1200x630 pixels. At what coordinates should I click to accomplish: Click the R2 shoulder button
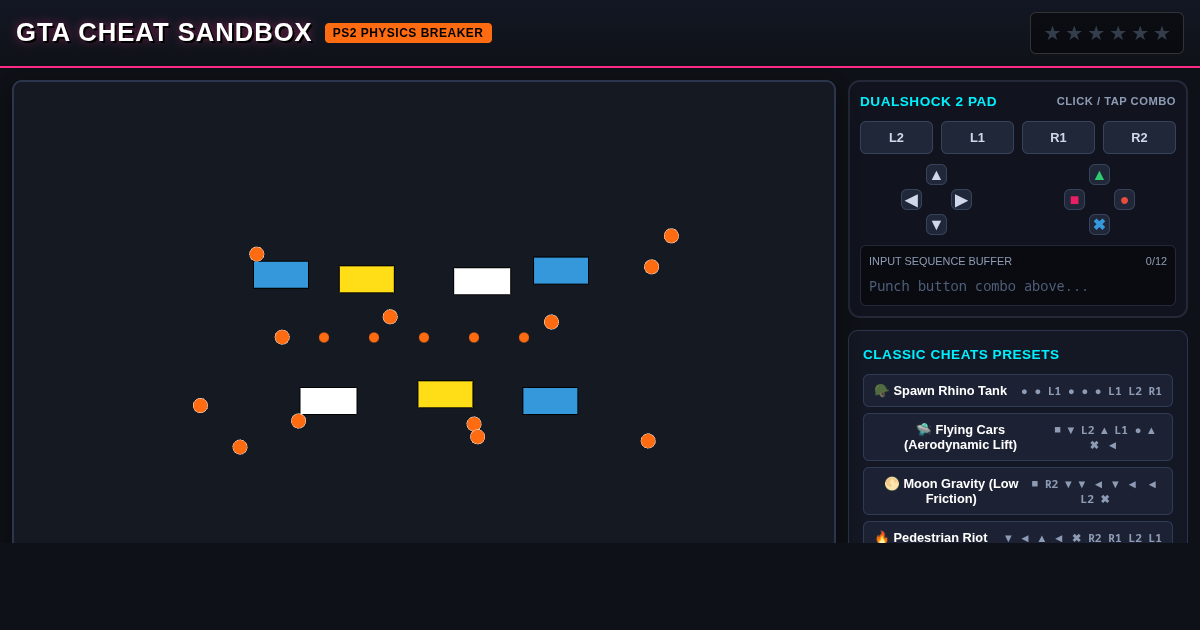(x=1139, y=138)
